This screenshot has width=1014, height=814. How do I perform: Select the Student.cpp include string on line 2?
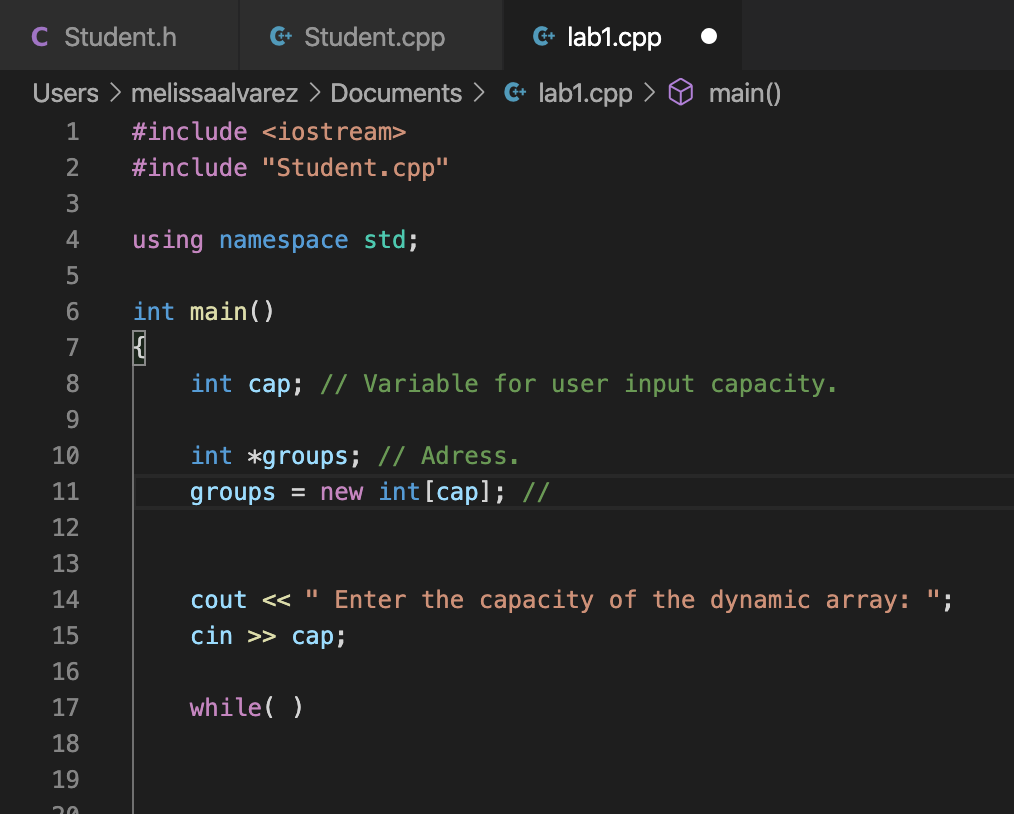357,167
